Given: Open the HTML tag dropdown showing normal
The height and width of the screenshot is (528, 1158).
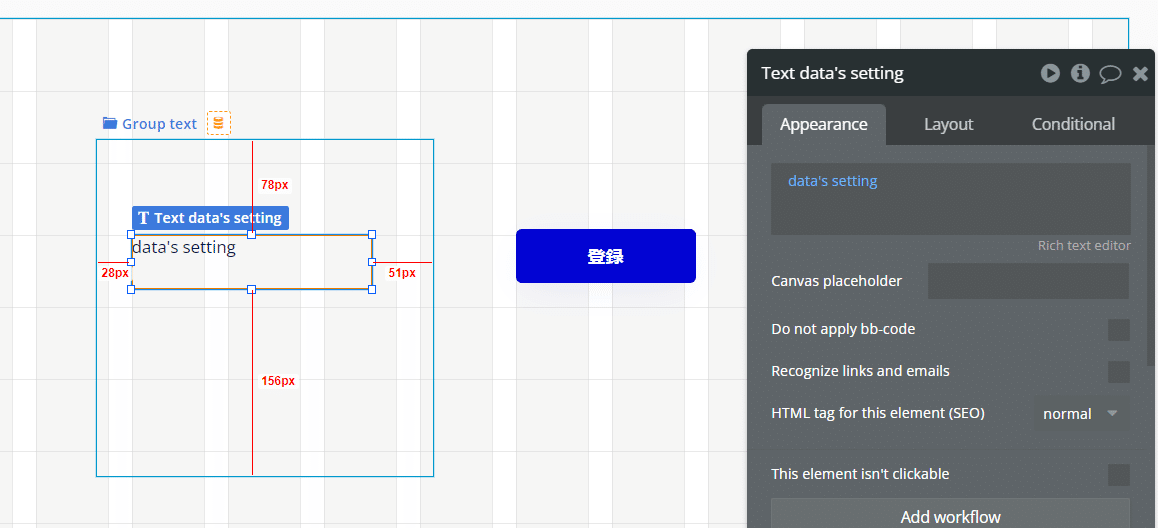Looking at the screenshot, I should tap(1080, 414).
